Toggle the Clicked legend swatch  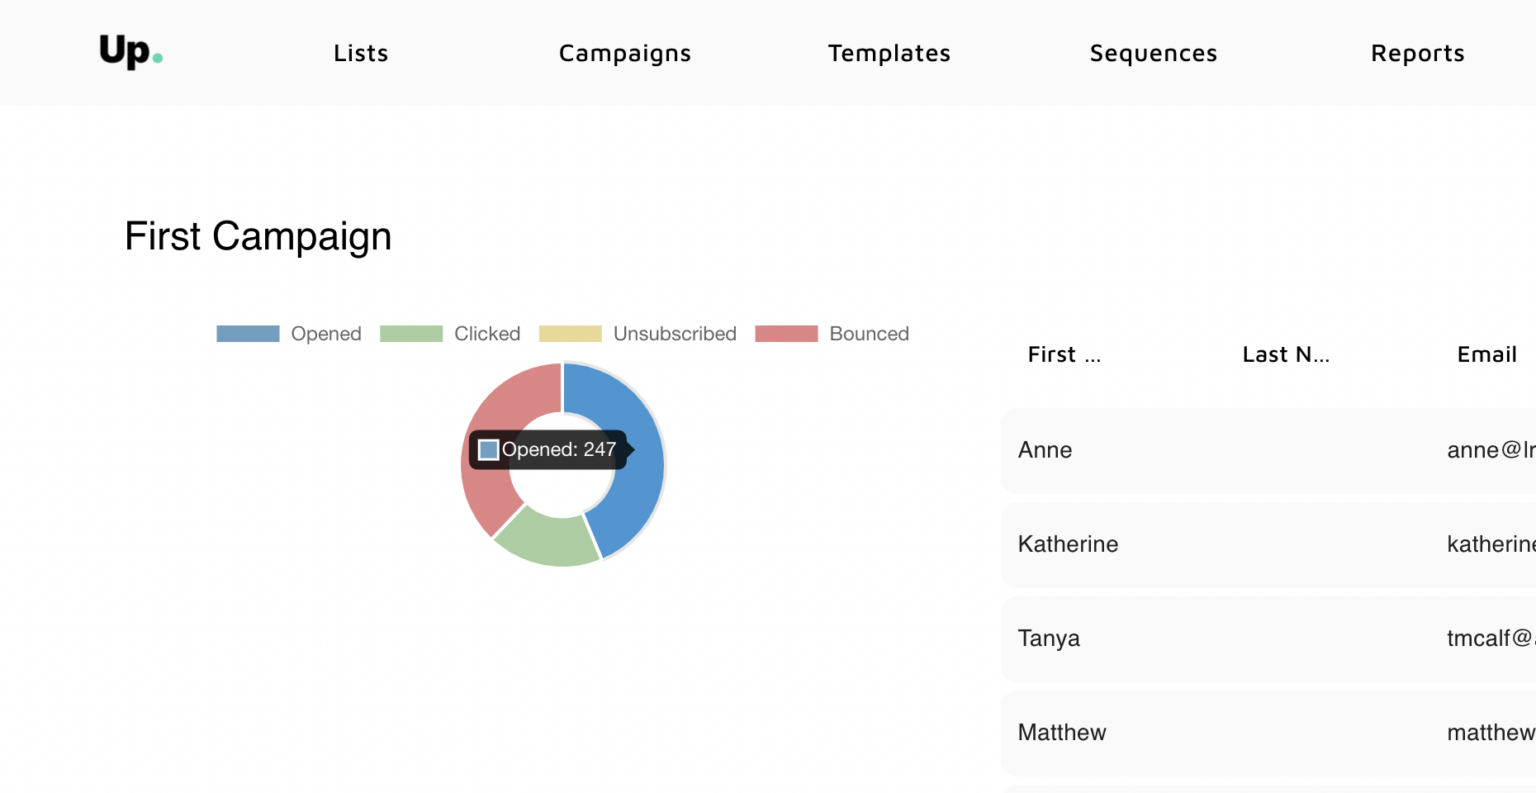(x=411, y=334)
